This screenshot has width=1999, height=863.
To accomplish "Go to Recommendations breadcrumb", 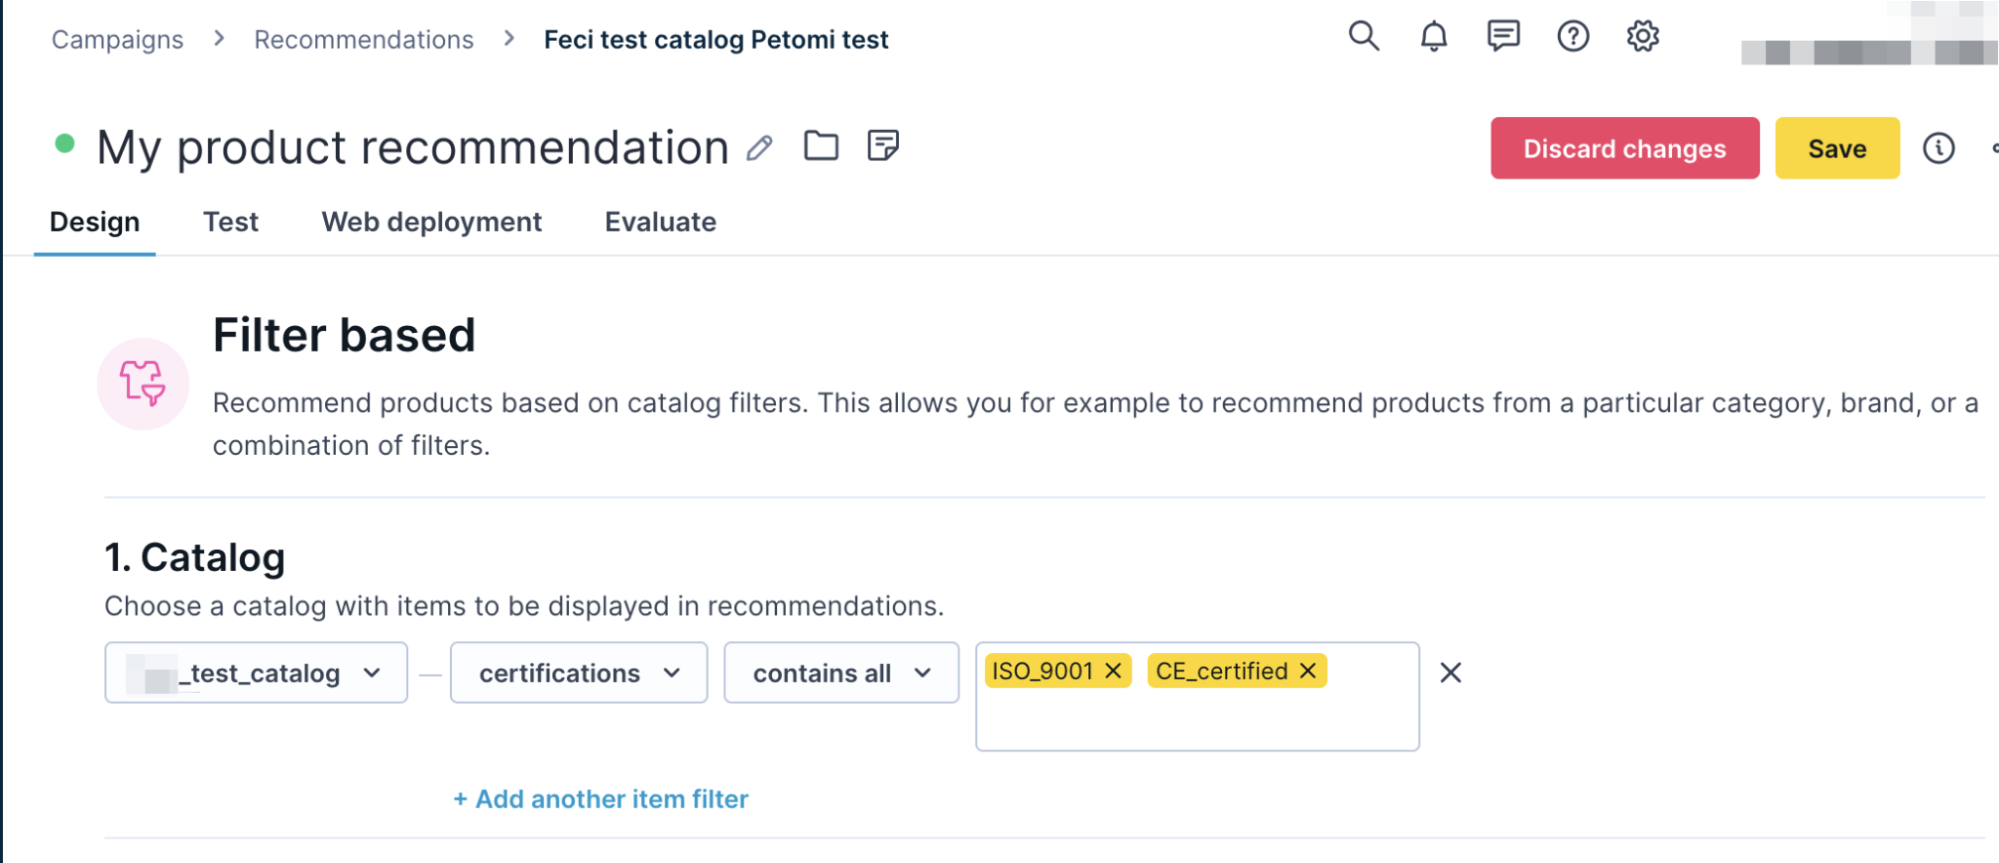I will (364, 39).
